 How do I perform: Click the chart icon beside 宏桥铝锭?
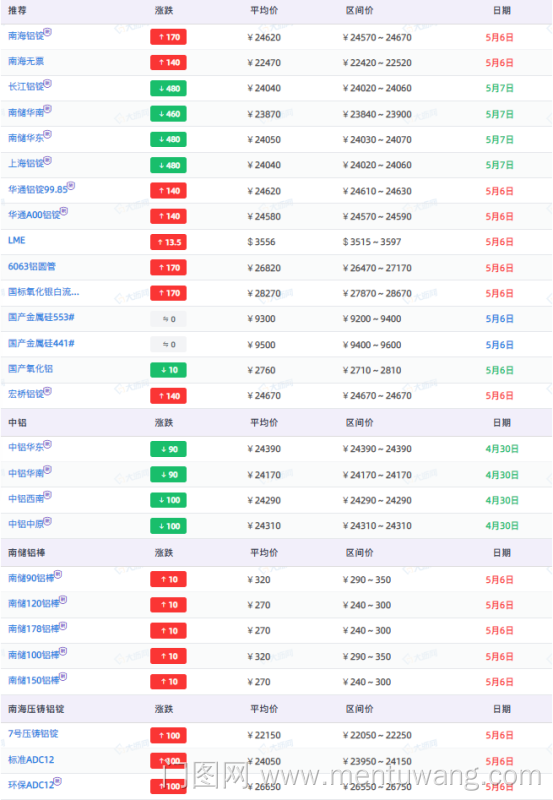(47, 391)
